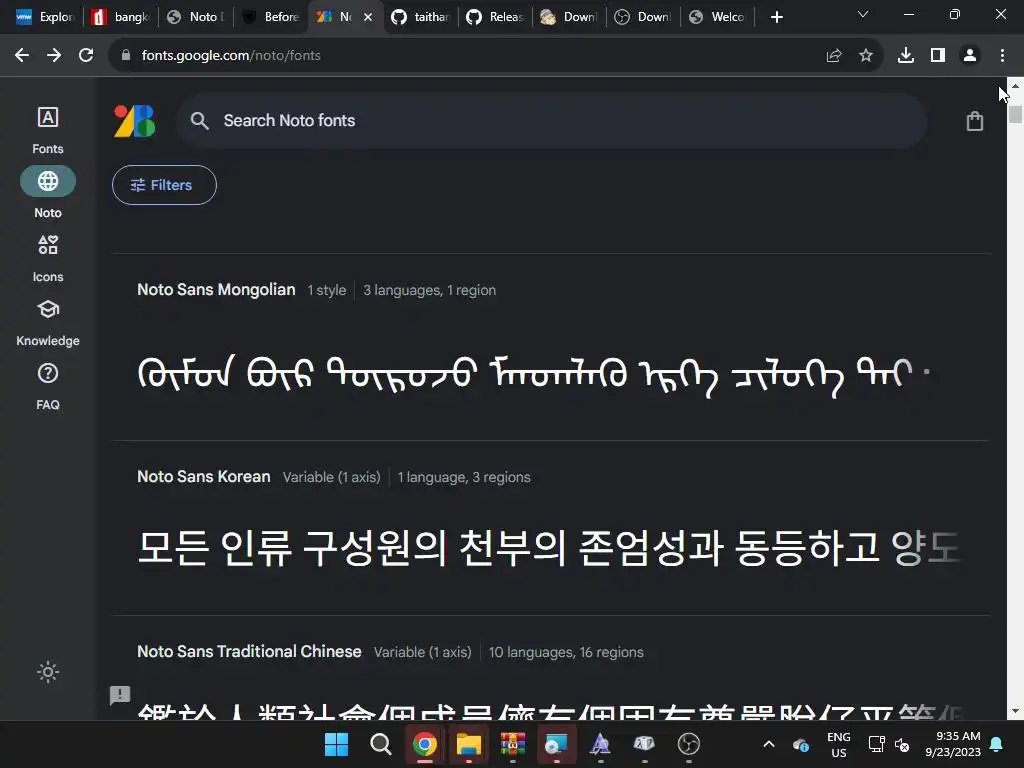The height and width of the screenshot is (768, 1024).
Task: Open File Explorer from taskbar
Action: coord(468,744)
